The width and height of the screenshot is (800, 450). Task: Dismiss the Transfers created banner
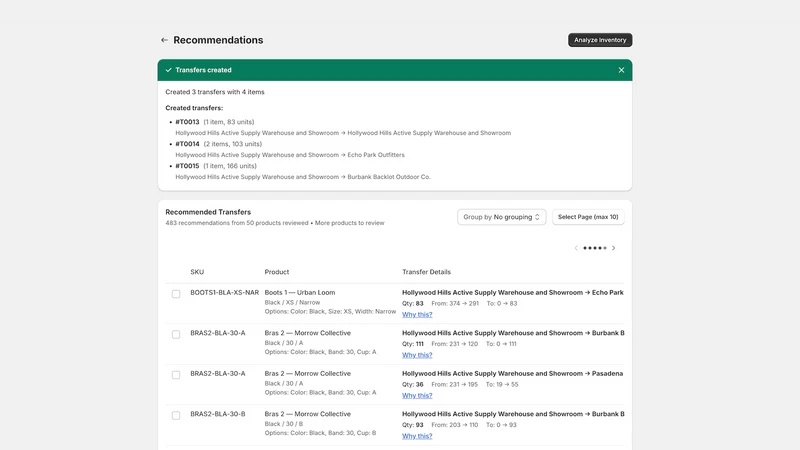click(621, 70)
